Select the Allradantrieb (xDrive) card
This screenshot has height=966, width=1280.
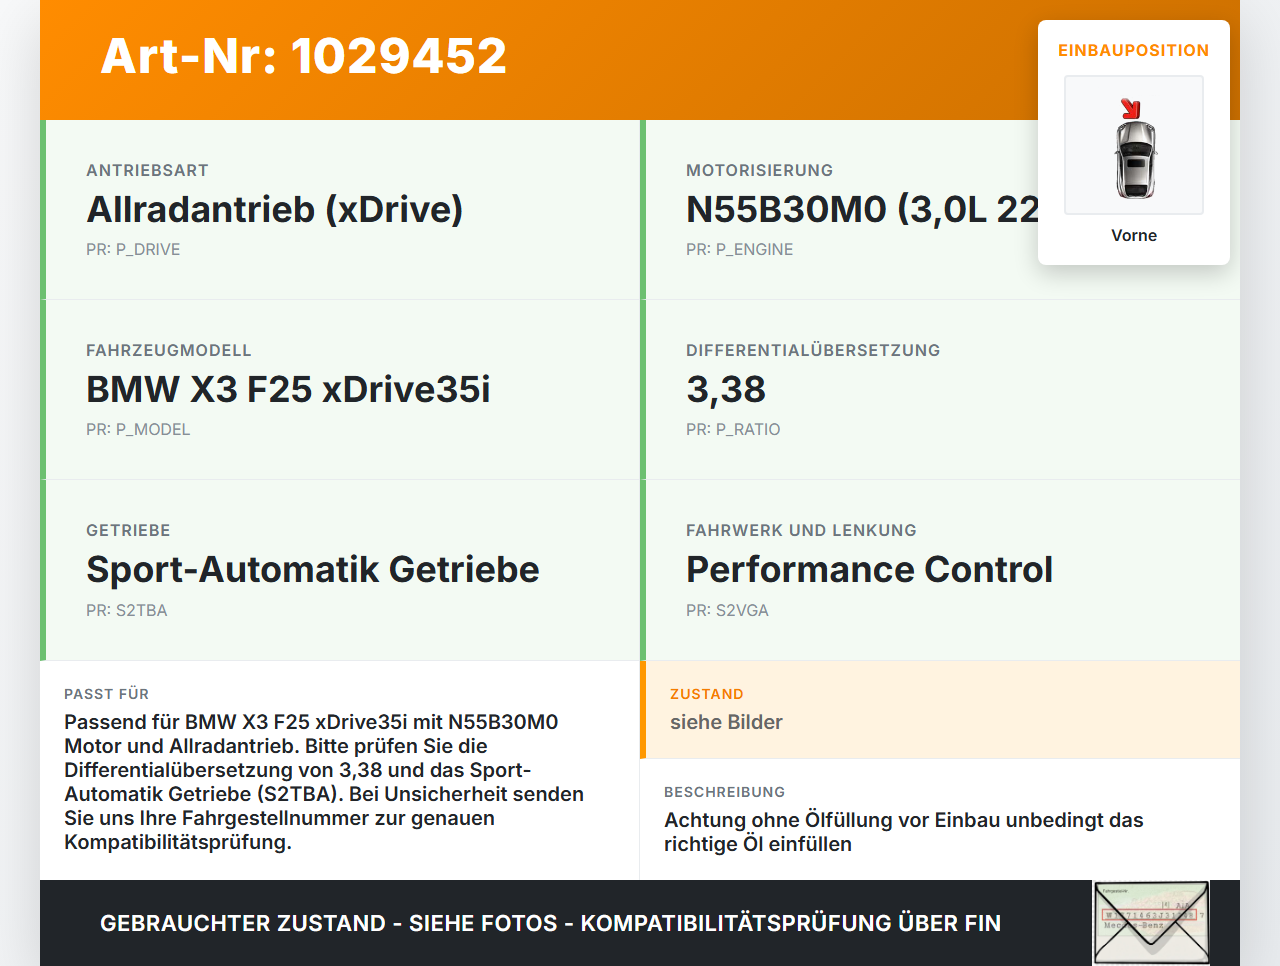point(340,210)
